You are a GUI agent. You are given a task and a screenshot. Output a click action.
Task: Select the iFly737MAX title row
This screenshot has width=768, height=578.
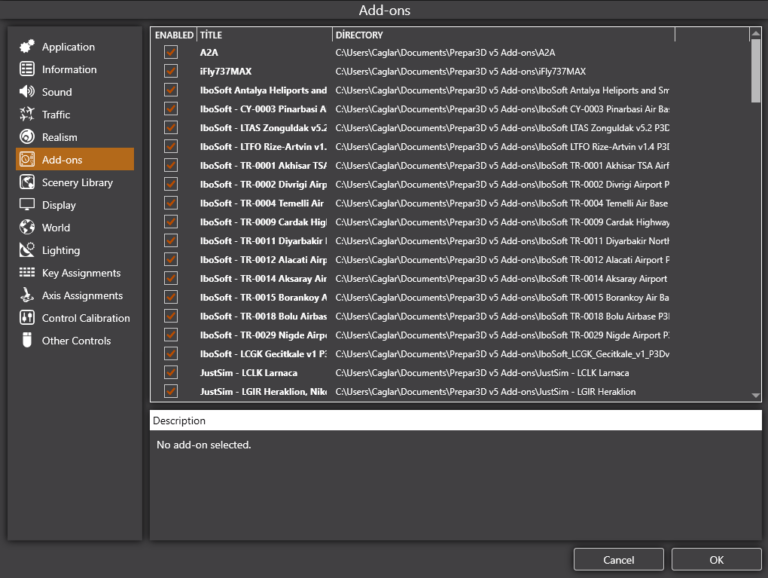pos(225,72)
